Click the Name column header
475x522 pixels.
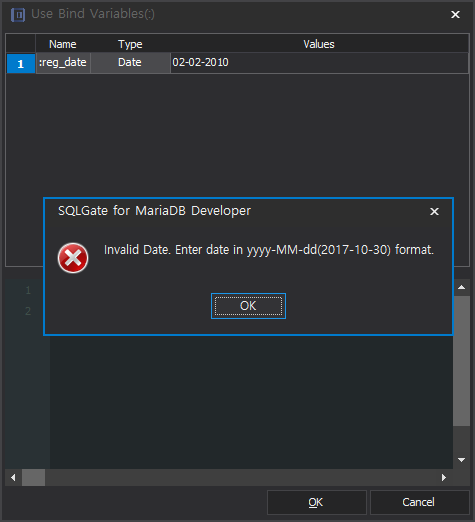(x=63, y=44)
